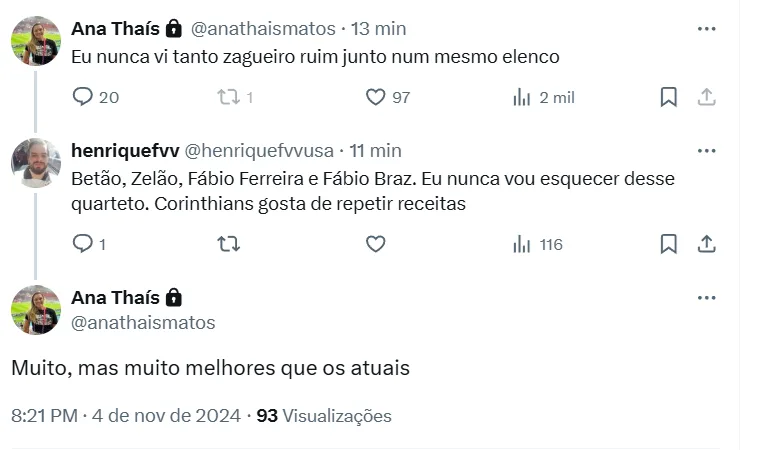Click henriquefvv's profile avatar
757x450 pixels.
pyautogui.click(x=36, y=163)
